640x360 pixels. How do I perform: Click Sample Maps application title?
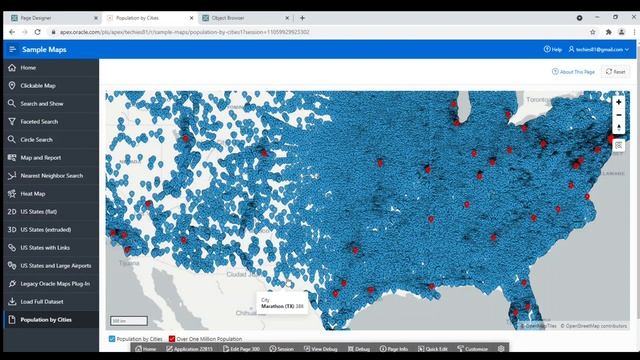point(44,49)
